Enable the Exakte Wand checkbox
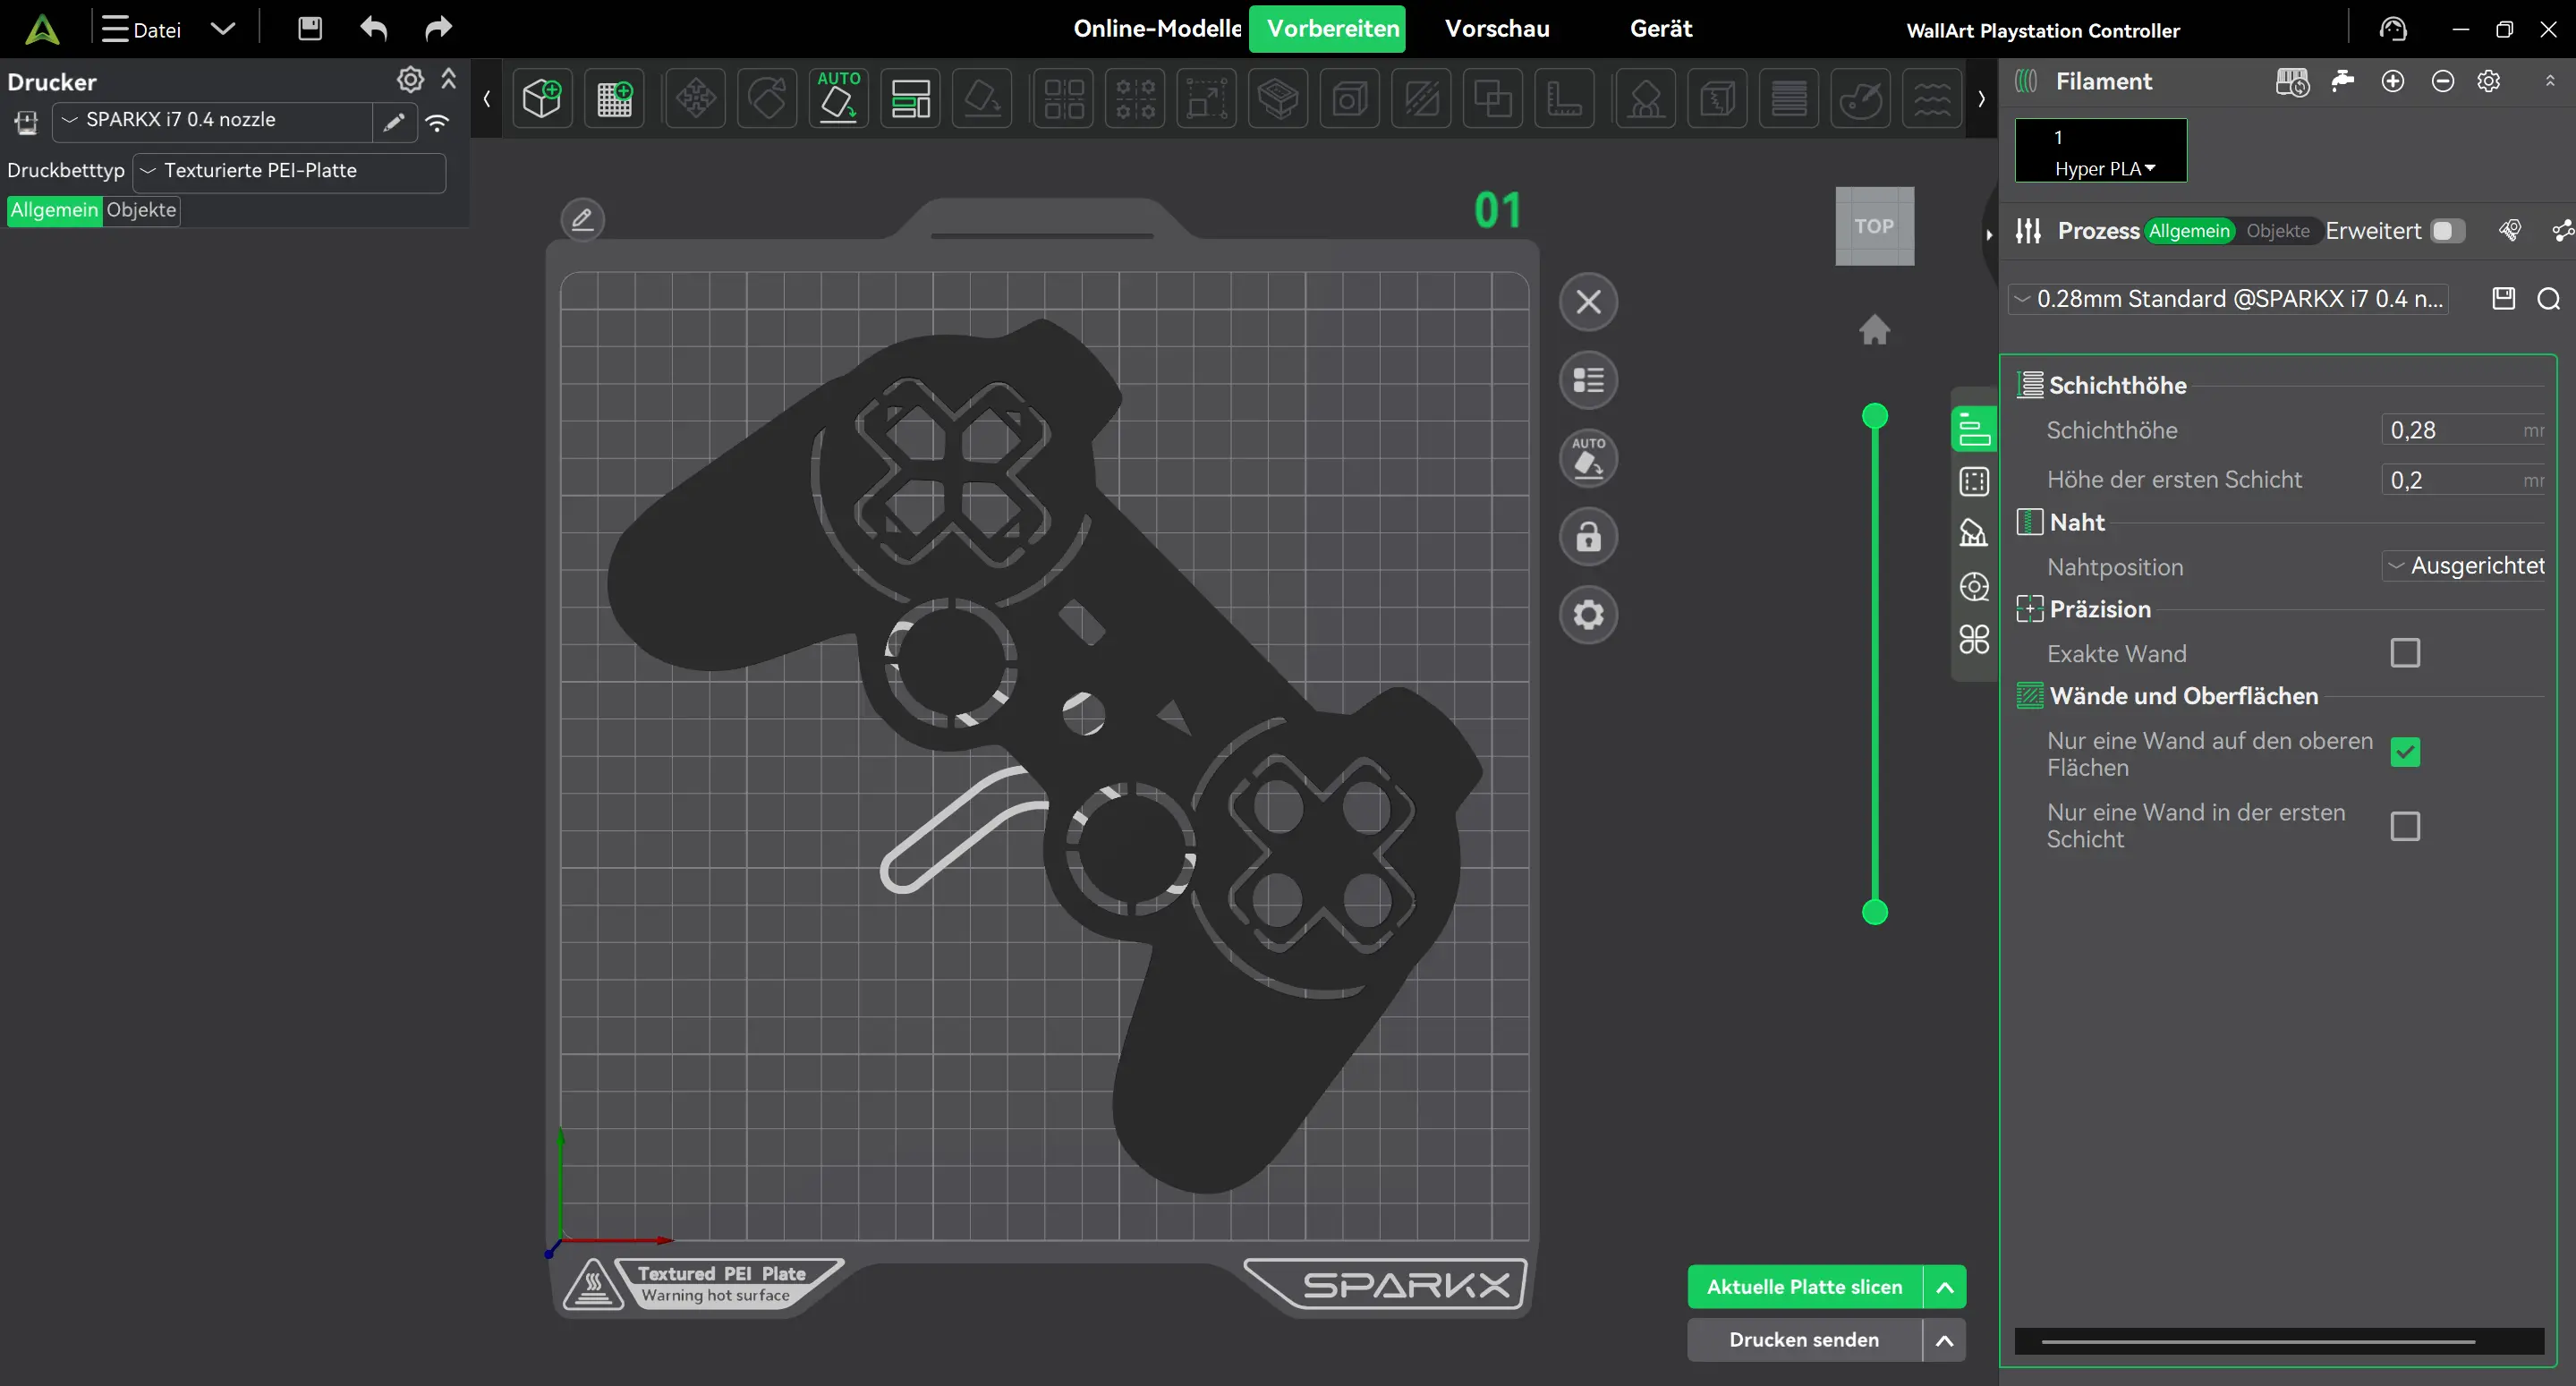The image size is (2576, 1386). (2405, 653)
